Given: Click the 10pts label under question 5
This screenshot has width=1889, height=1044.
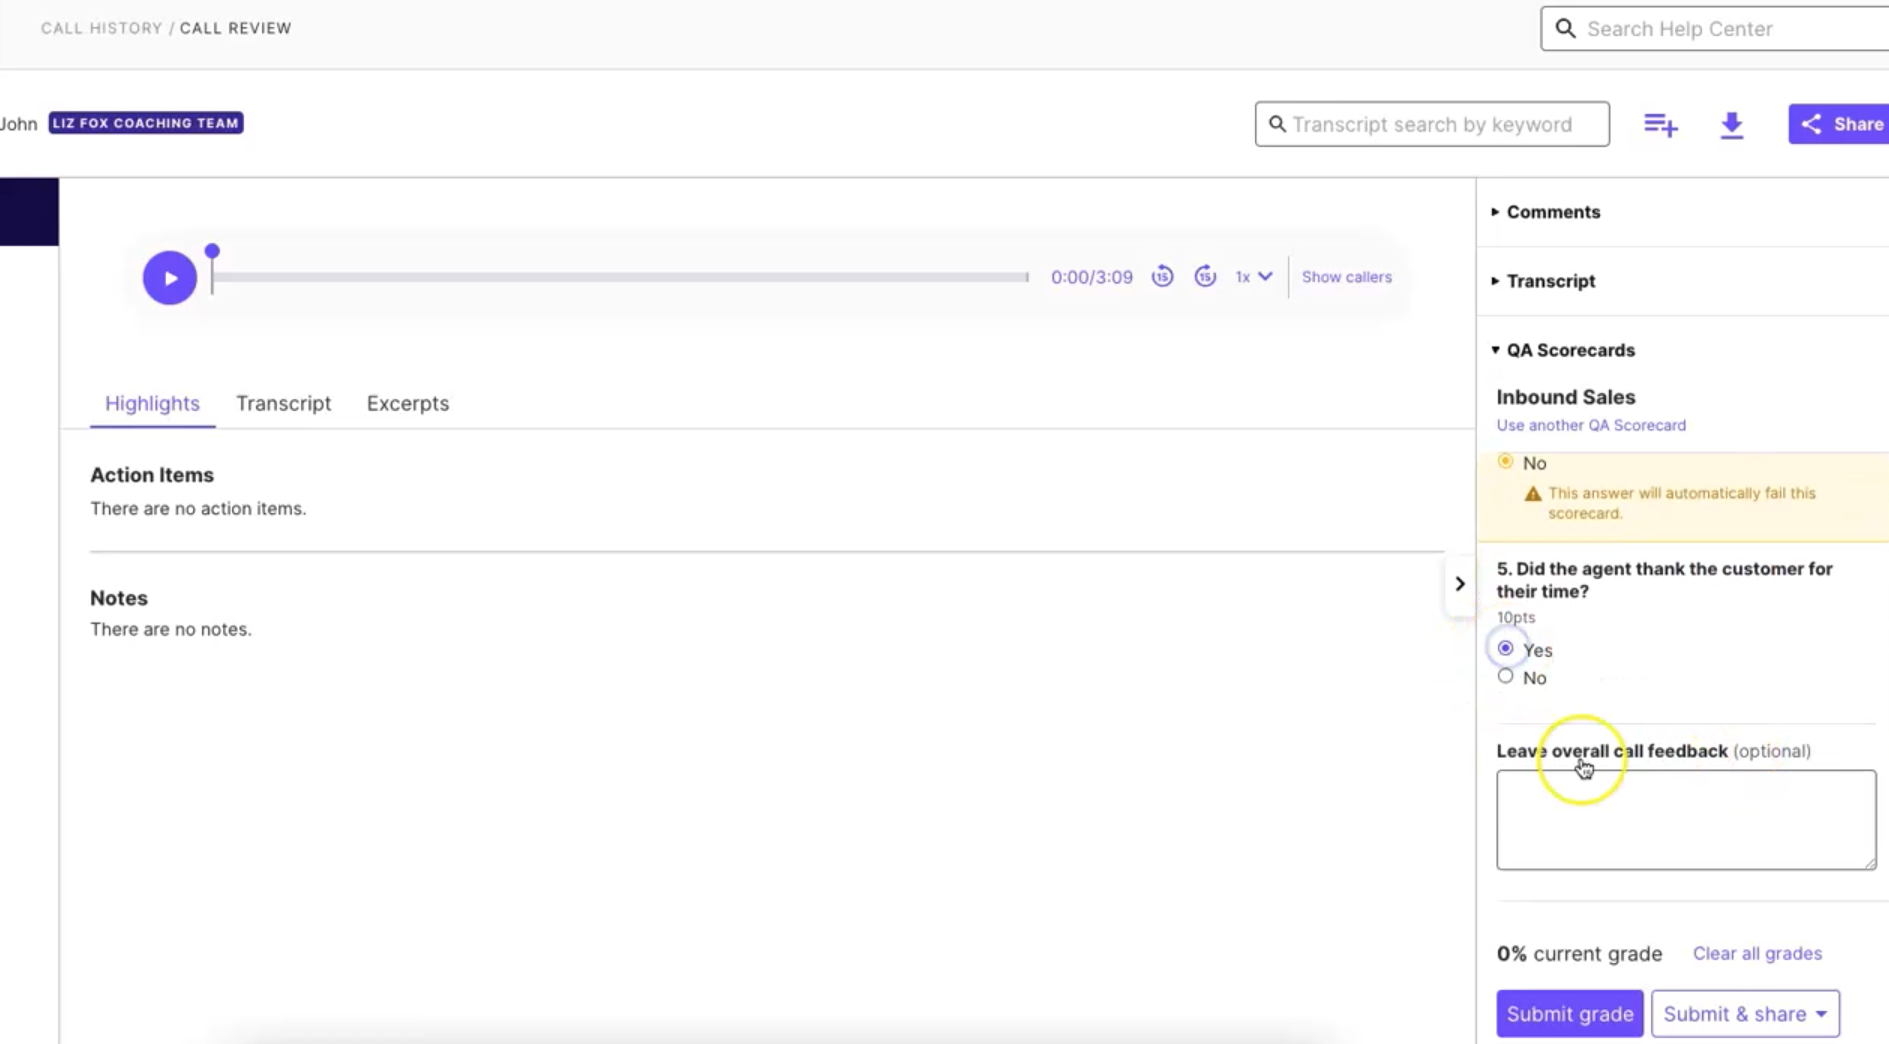Looking at the screenshot, I should click(x=1515, y=617).
